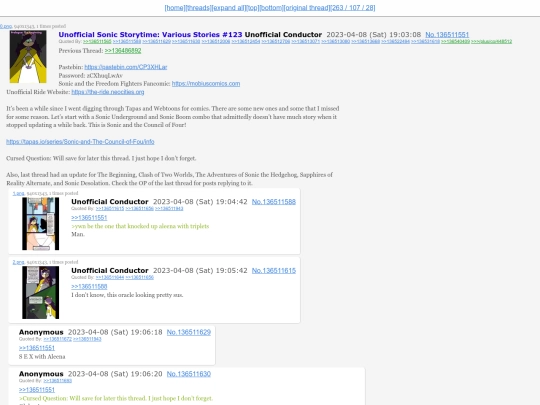Enlarge the 1.png comic page thumbnail
Viewport: 540px width, 405px height.
(x=41, y=224)
